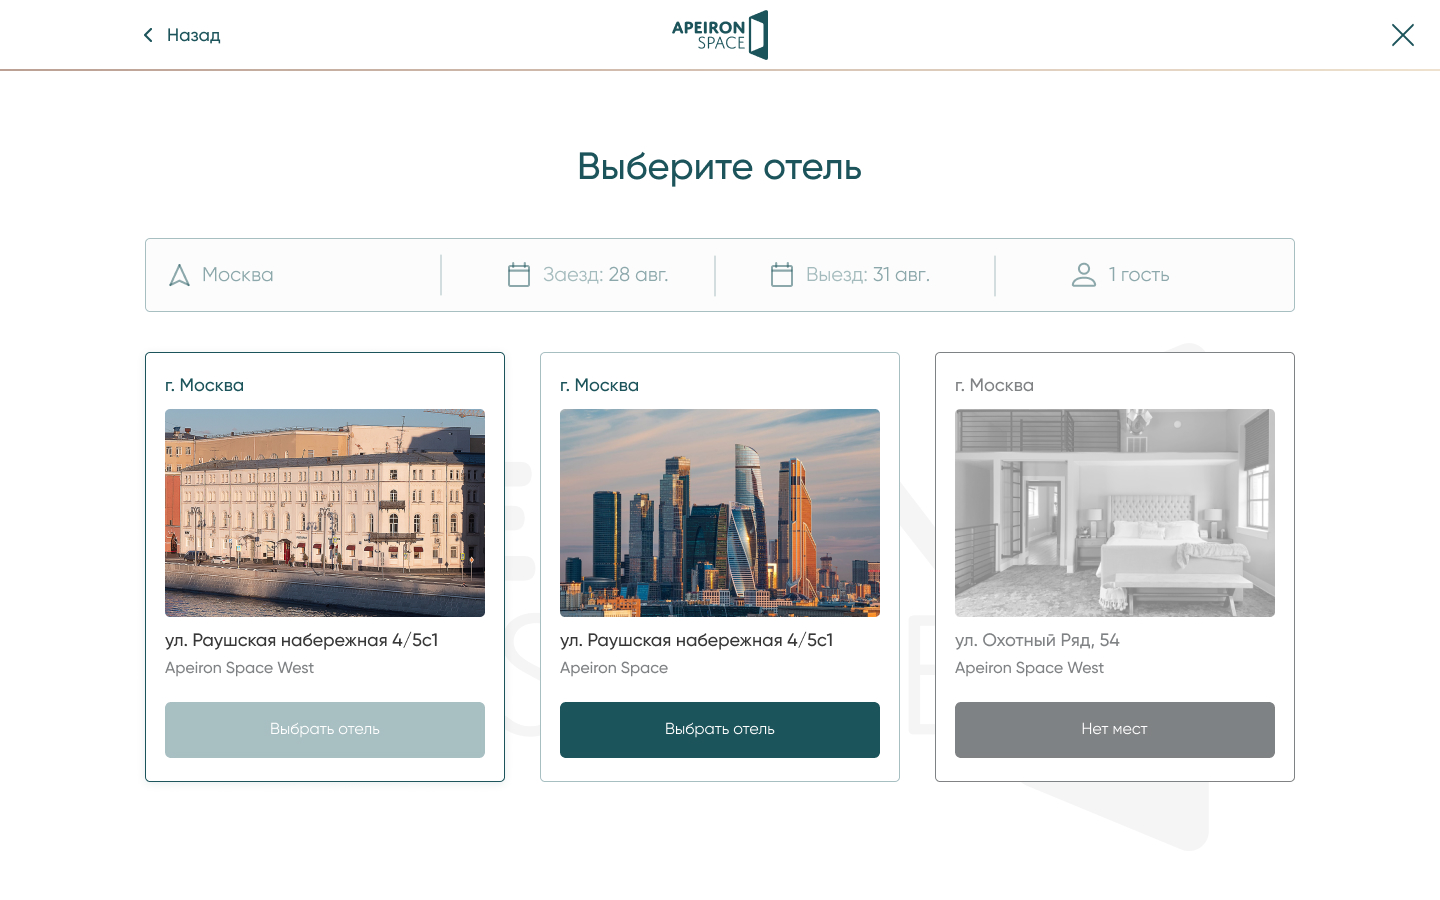1440x900 pixels.
Task: Click the Выберите отель heading
Action: click(720, 167)
